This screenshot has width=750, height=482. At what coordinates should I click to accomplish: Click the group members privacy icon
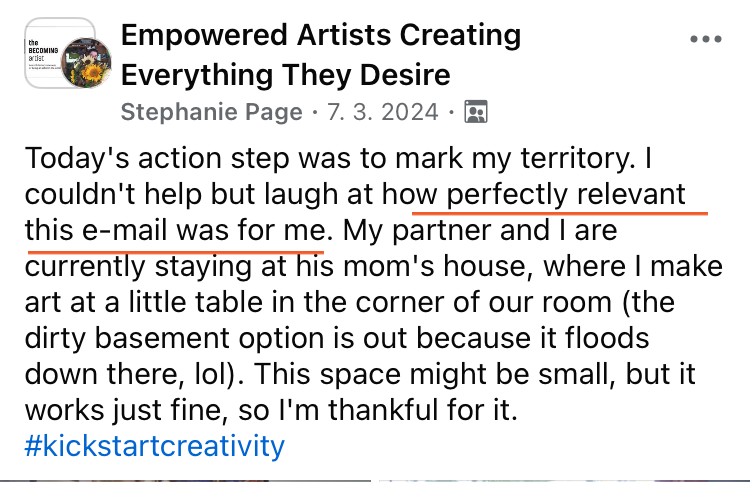coord(477,112)
